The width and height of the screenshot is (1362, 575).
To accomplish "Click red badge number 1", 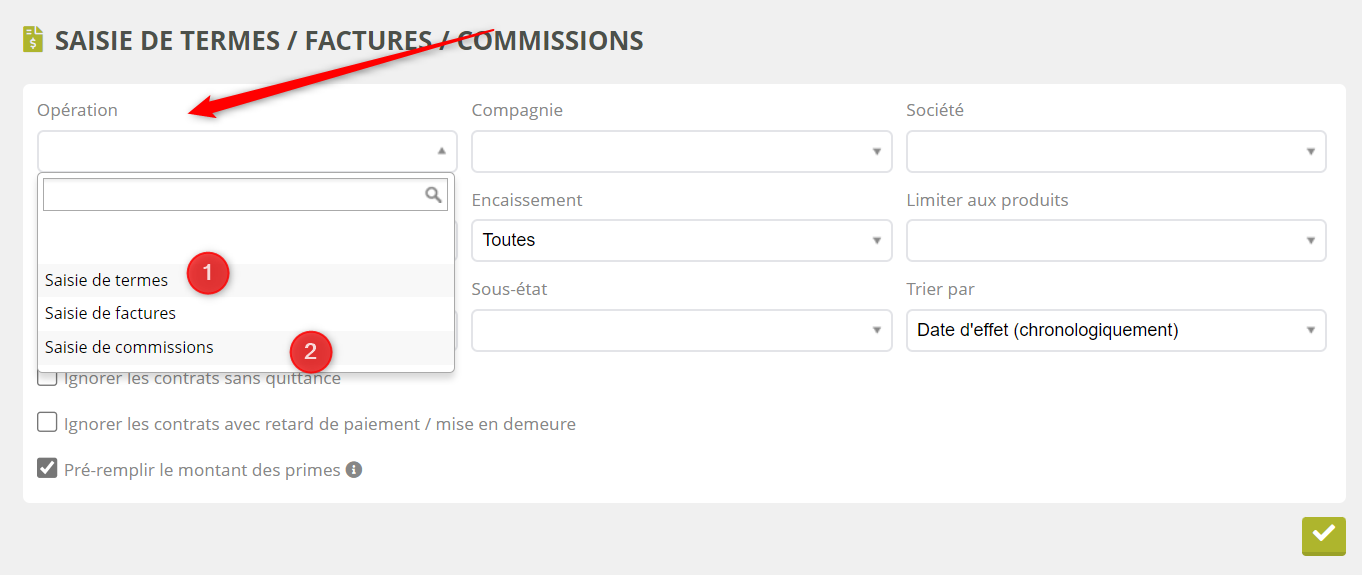I will pos(208,273).
